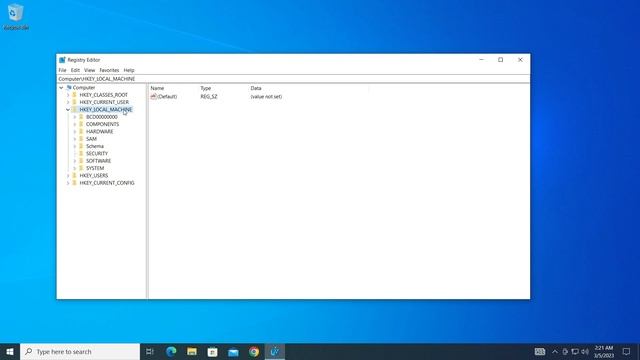The width and height of the screenshot is (640, 360).
Task: Open the View menu
Action: [89, 70]
